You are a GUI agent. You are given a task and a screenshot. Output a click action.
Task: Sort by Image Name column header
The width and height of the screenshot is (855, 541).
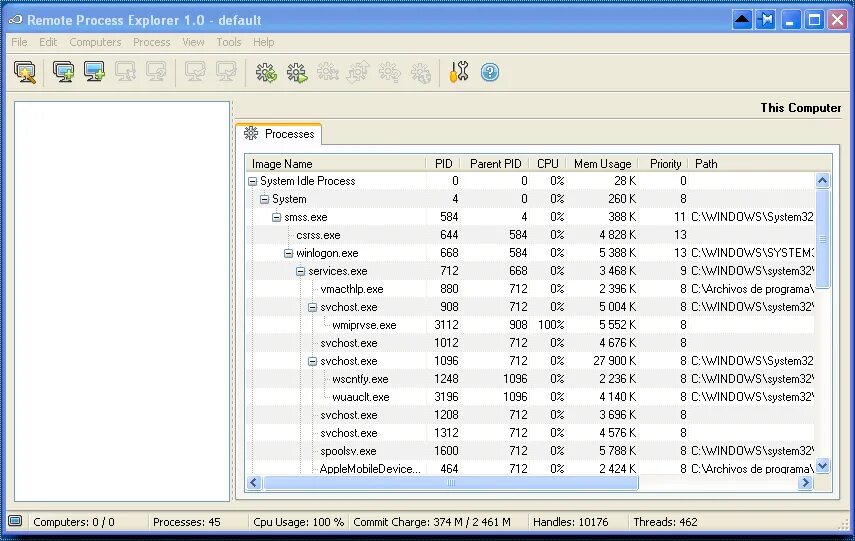pyautogui.click(x=336, y=164)
